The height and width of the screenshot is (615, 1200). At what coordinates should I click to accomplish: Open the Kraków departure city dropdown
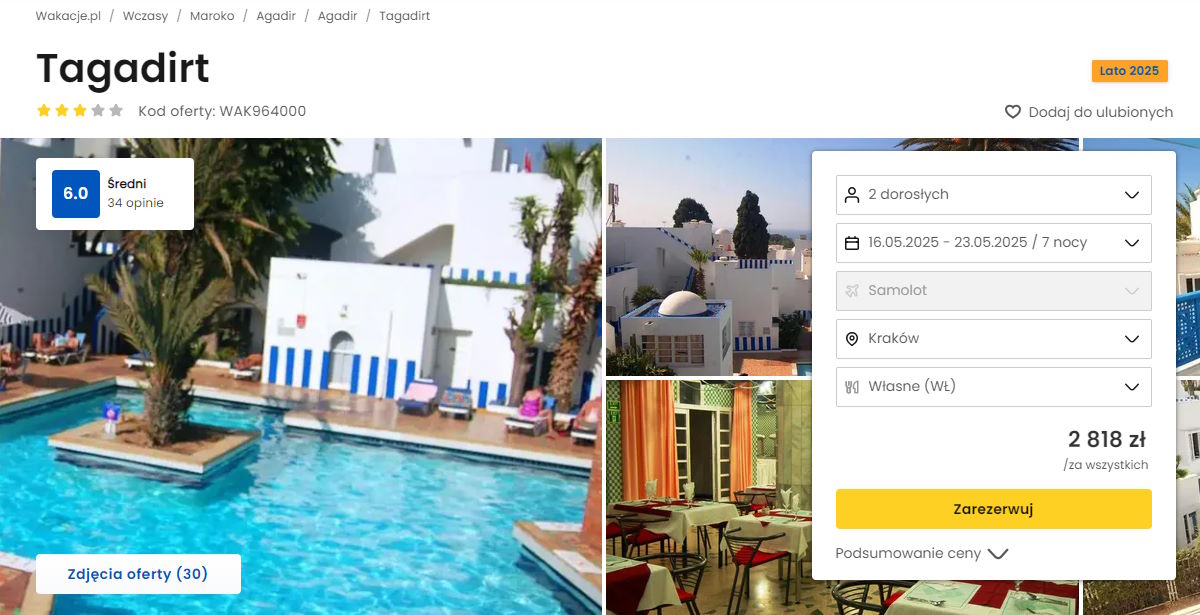994,339
